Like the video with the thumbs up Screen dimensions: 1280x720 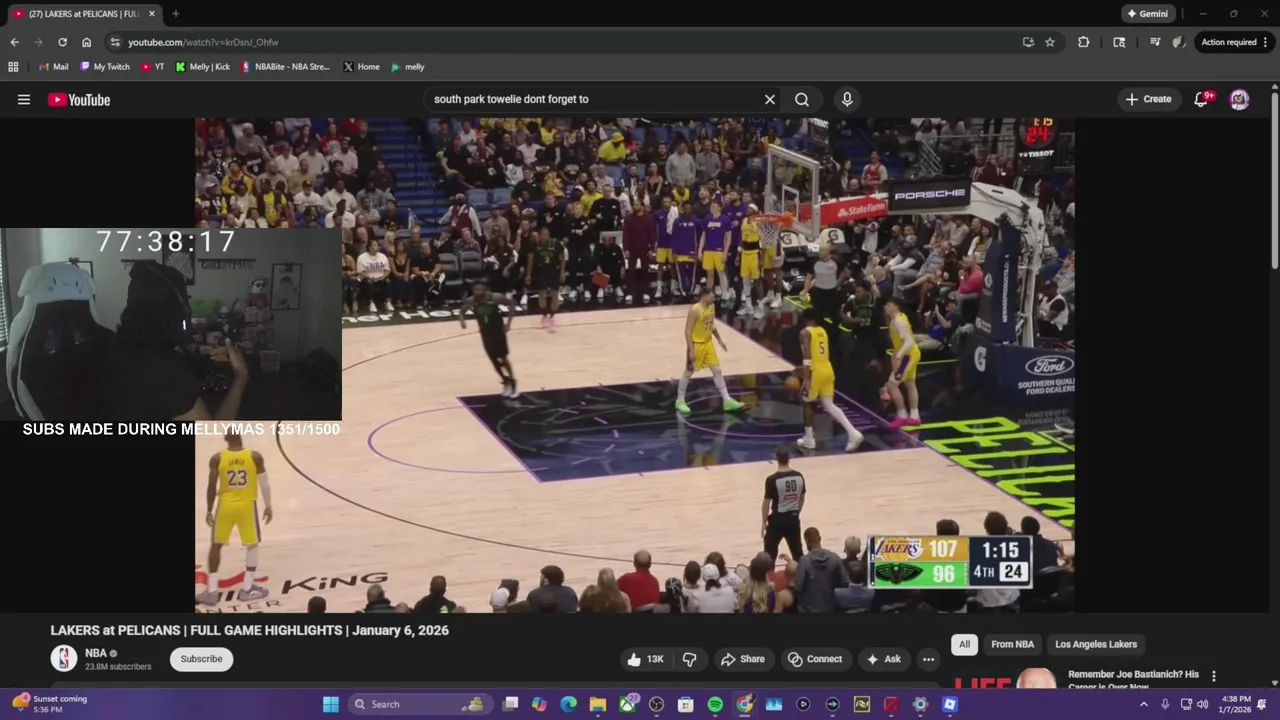pyautogui.click(x=646, y=659)
